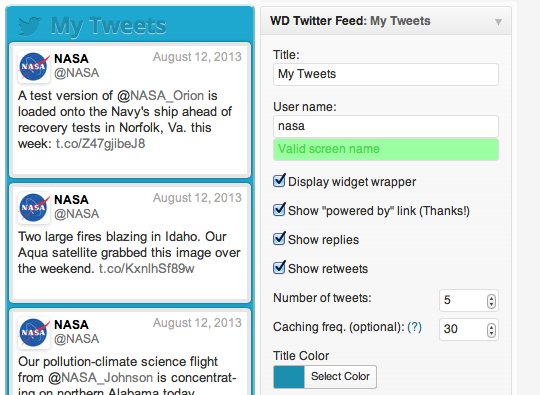
Task: Click NASA logo in third tweet
Action: click(x=34, y=332)
